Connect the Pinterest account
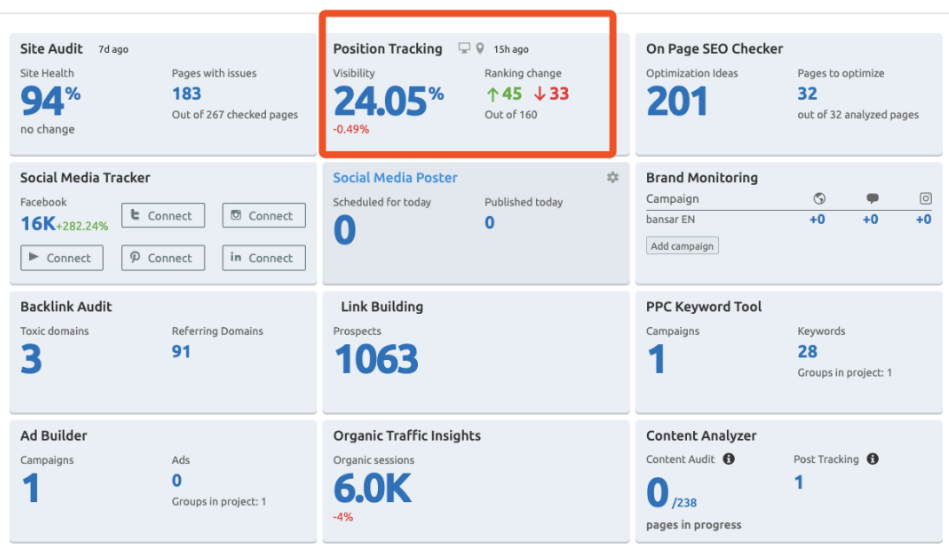The height and width of the screenshot is (552, 949). click(x=163, y=258)
